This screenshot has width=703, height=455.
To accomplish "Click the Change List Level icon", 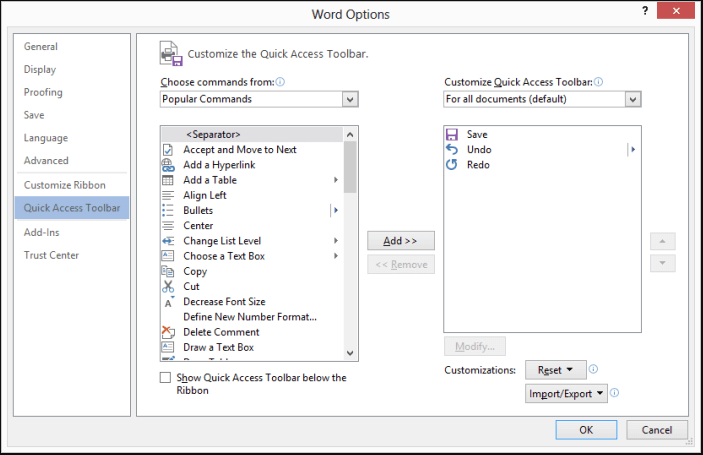I will pos(168,241).
